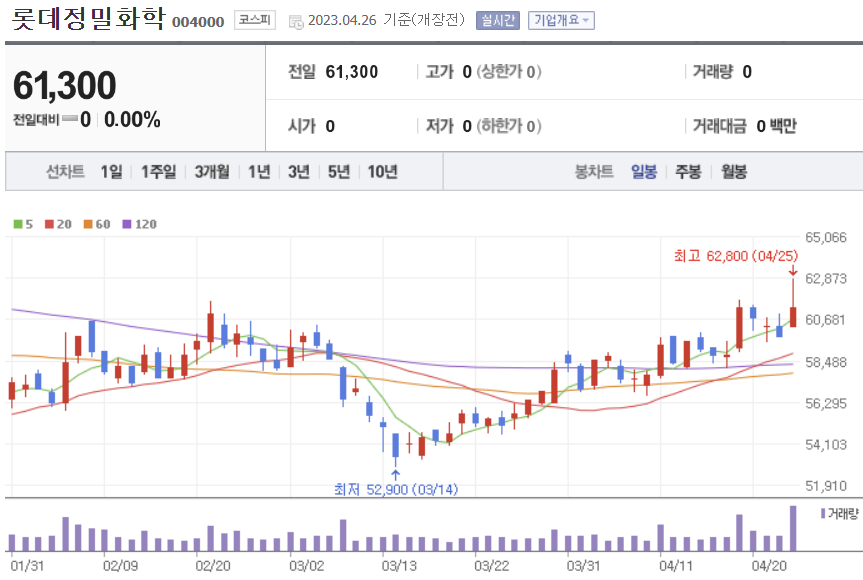This screenshot has height=580, width=863.
Task: Click the 01/31 date label on the axis
Action: [x=28, y=566]
